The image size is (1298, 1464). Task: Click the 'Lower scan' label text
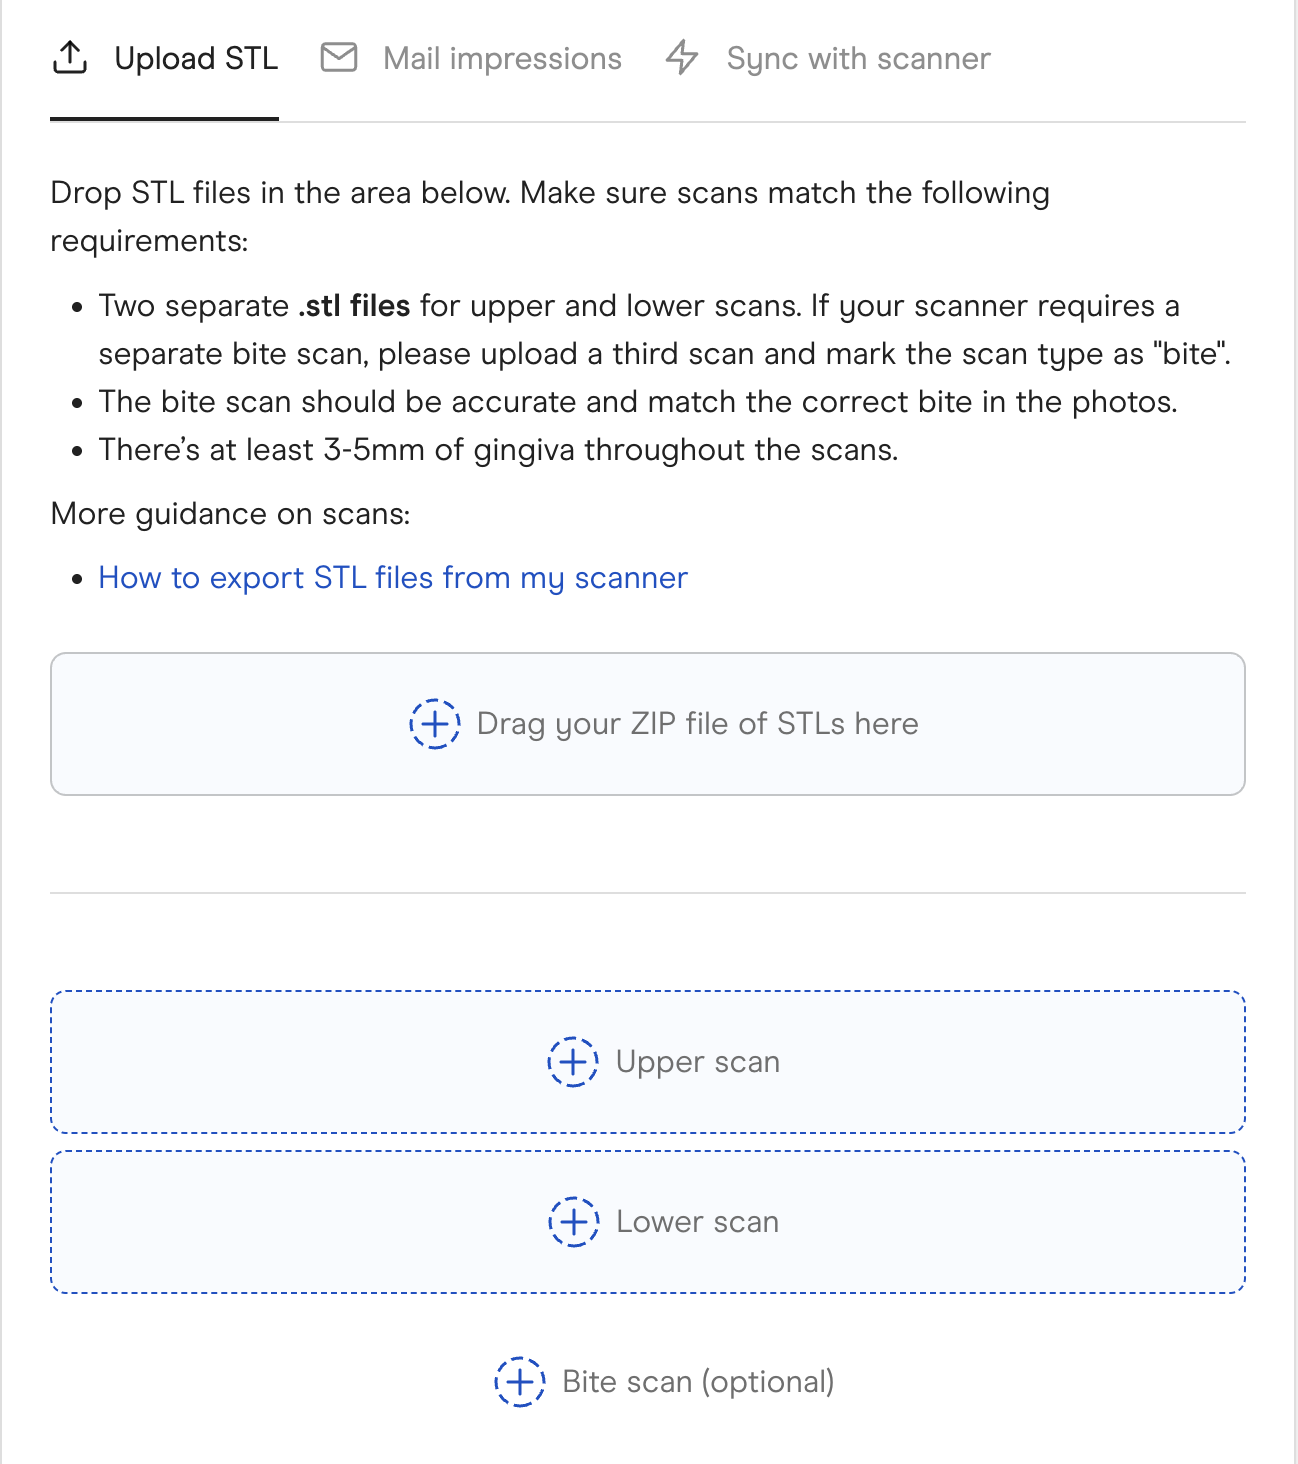point(698,1222)
